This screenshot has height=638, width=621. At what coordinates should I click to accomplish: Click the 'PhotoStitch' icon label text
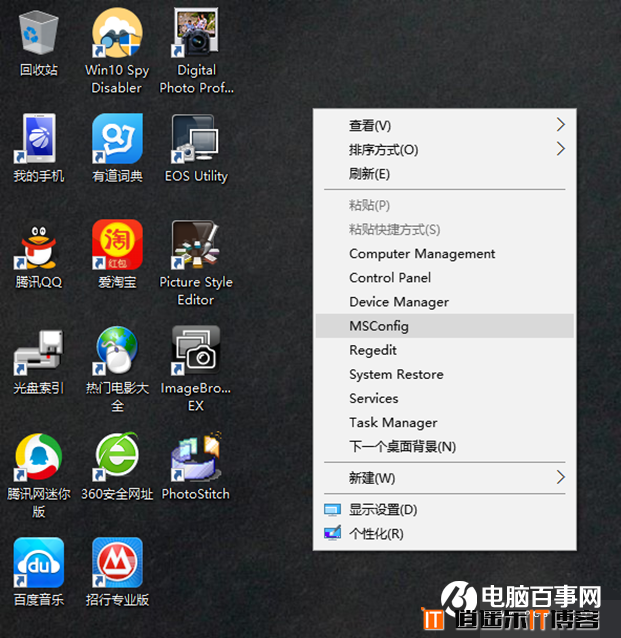coord(196,494)
